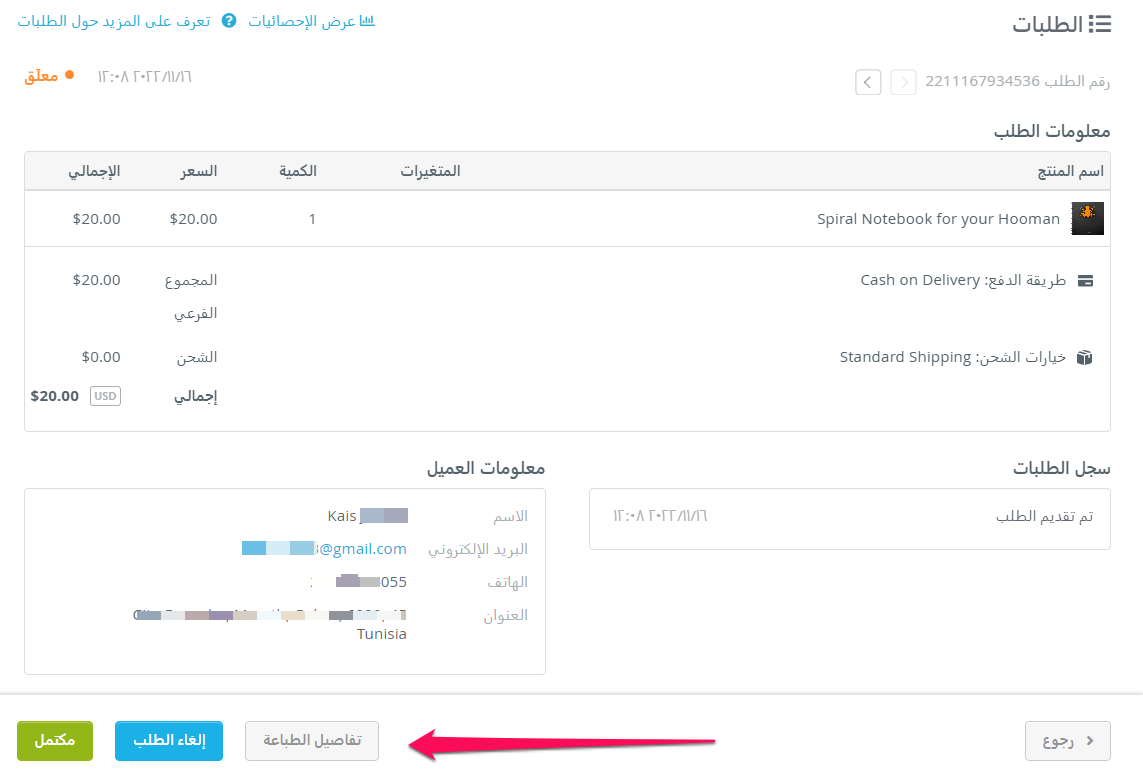Click the اسم المنتج column header
This screenshot has width=1143, height=784.
[1070, 171]
